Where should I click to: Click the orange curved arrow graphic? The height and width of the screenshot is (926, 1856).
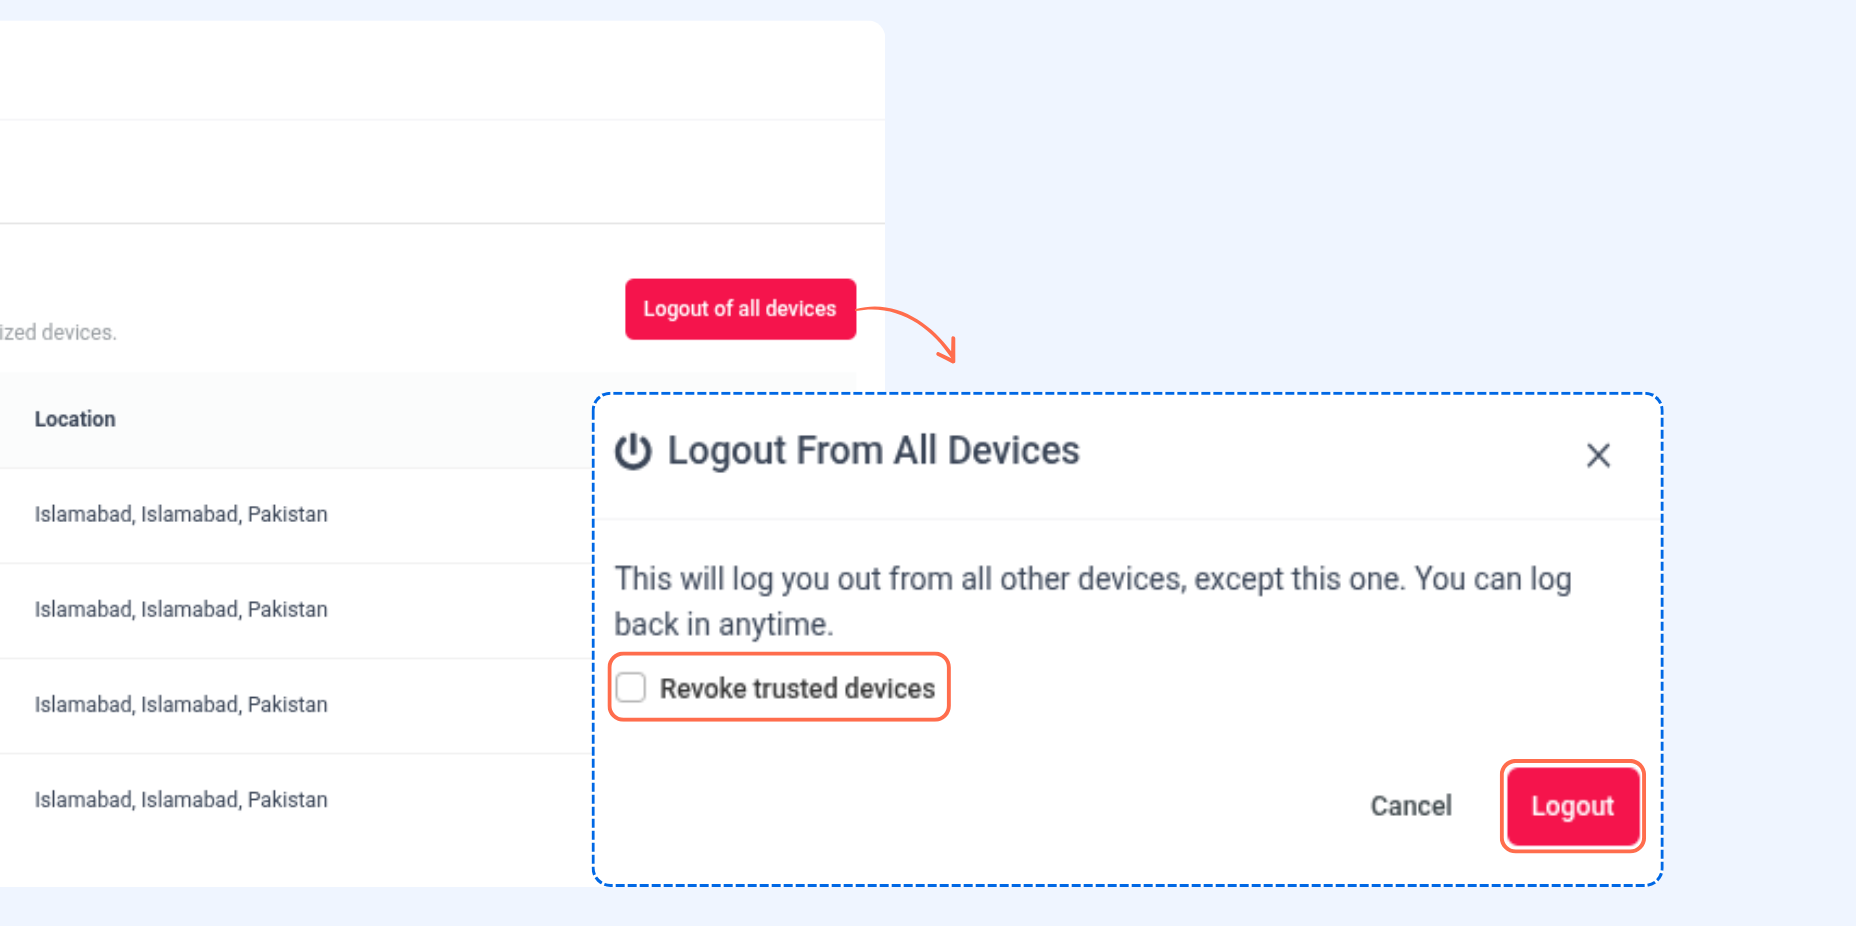pos(907,334)
